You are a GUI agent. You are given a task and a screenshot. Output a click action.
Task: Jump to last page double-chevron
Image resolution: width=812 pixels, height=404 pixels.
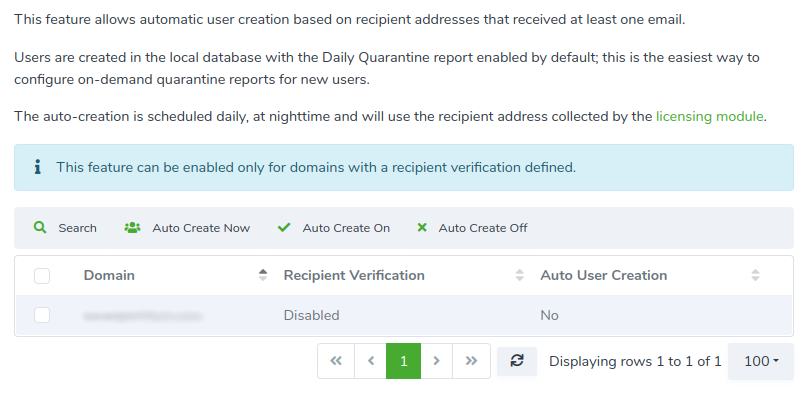coord(471,361)
